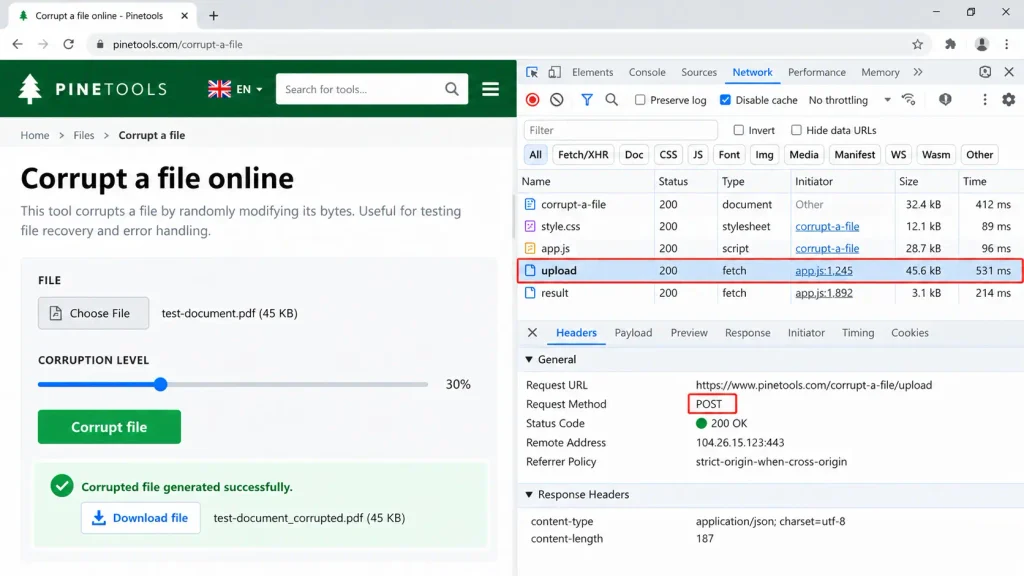Screen dimensions: 1024x576
Task: Select the Fetch/XHR filter
Action: [x=583, y=155]
